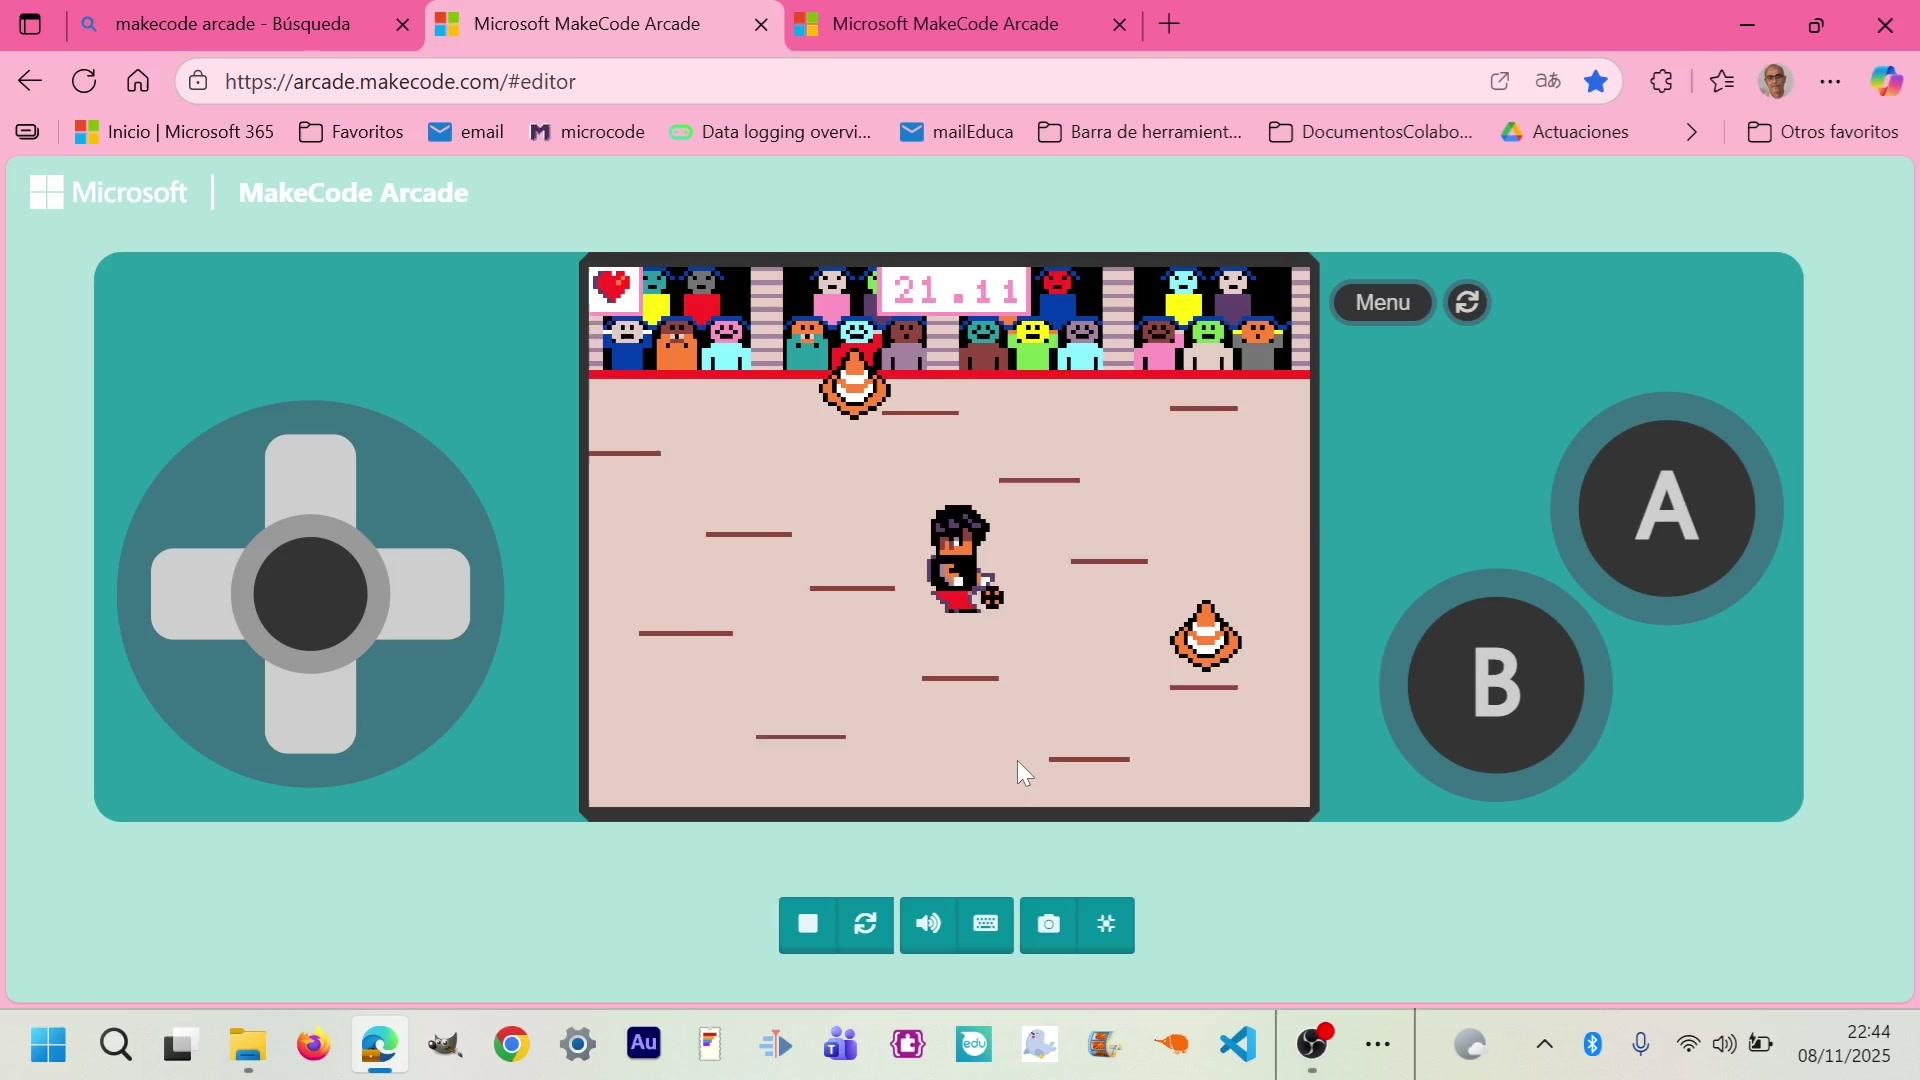Restart the simulator from the bottom toolbar
1920x1080 pixels.
pyautogui.click(x=866, y=925)
